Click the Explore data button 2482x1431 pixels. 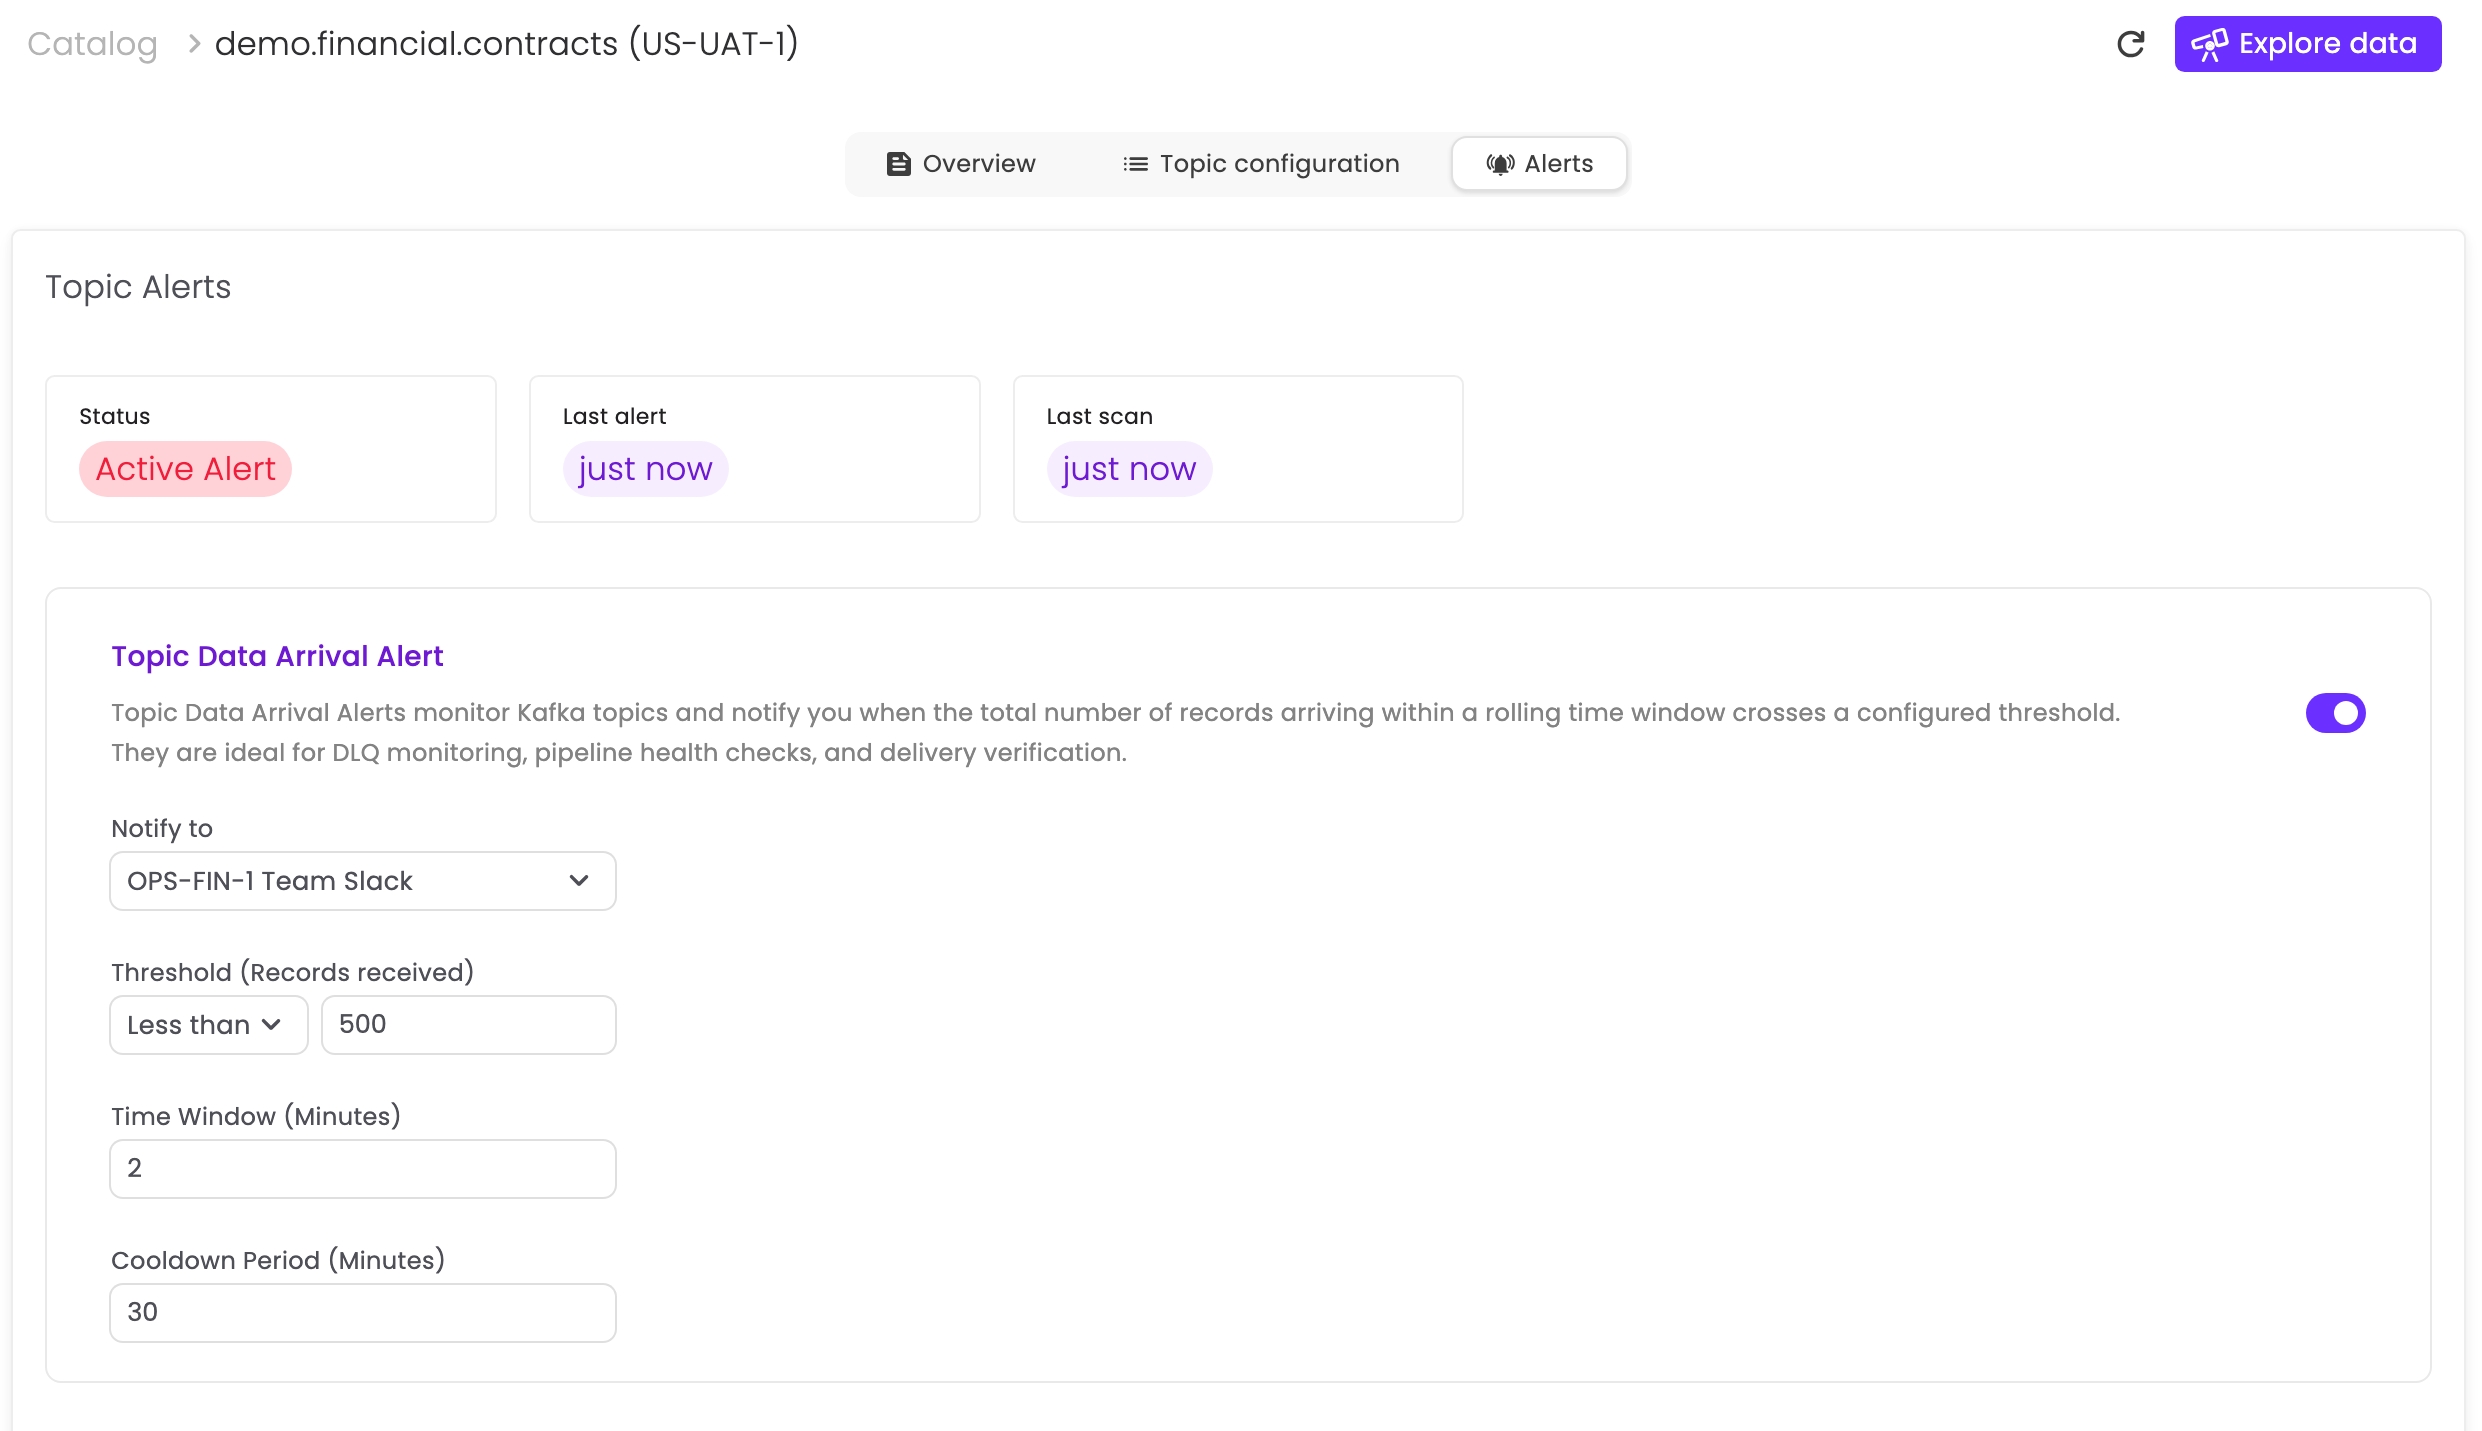(2307, 44)
